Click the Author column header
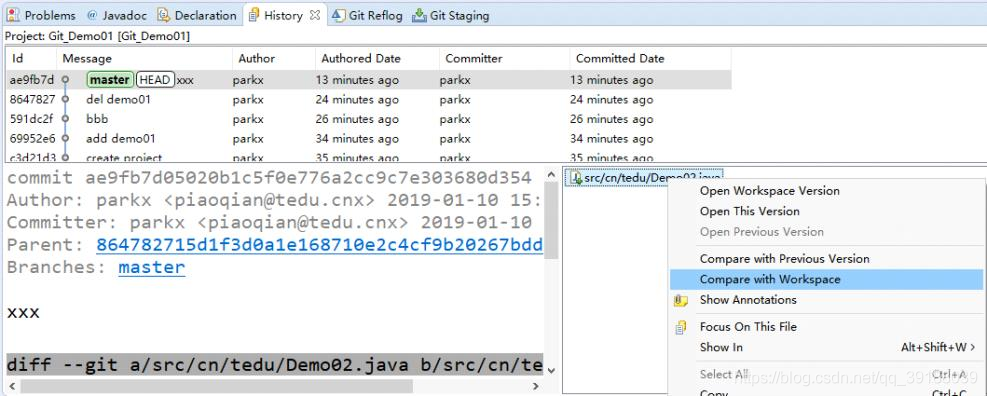The height and width of the screenshot is (396, 987). click(274, 59)
